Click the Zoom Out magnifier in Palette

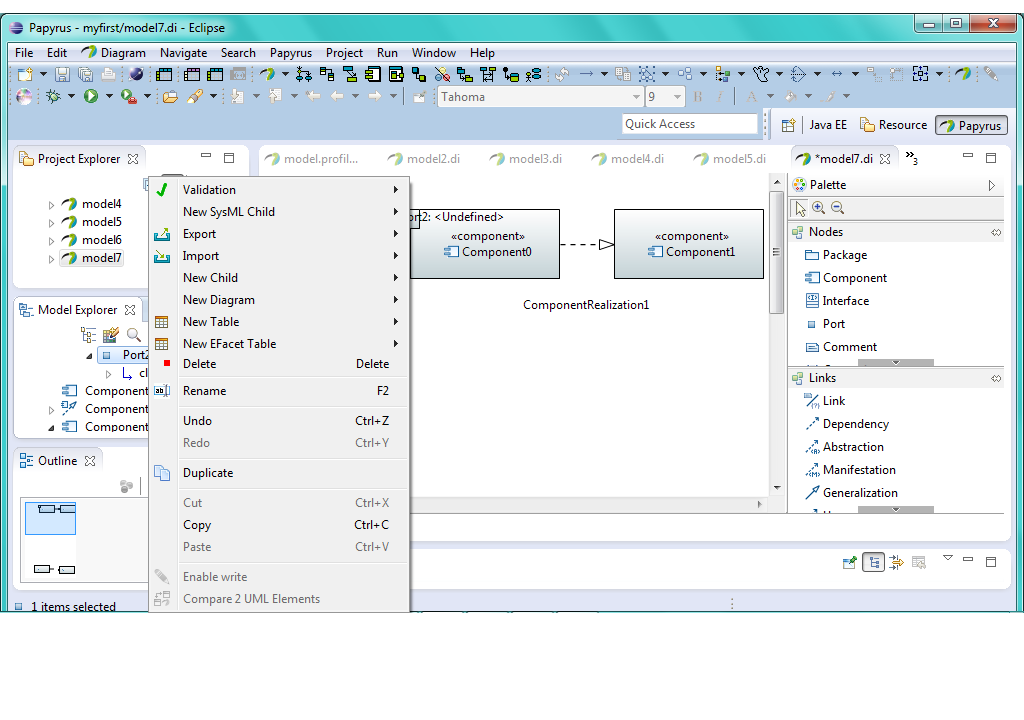[837, 208]
